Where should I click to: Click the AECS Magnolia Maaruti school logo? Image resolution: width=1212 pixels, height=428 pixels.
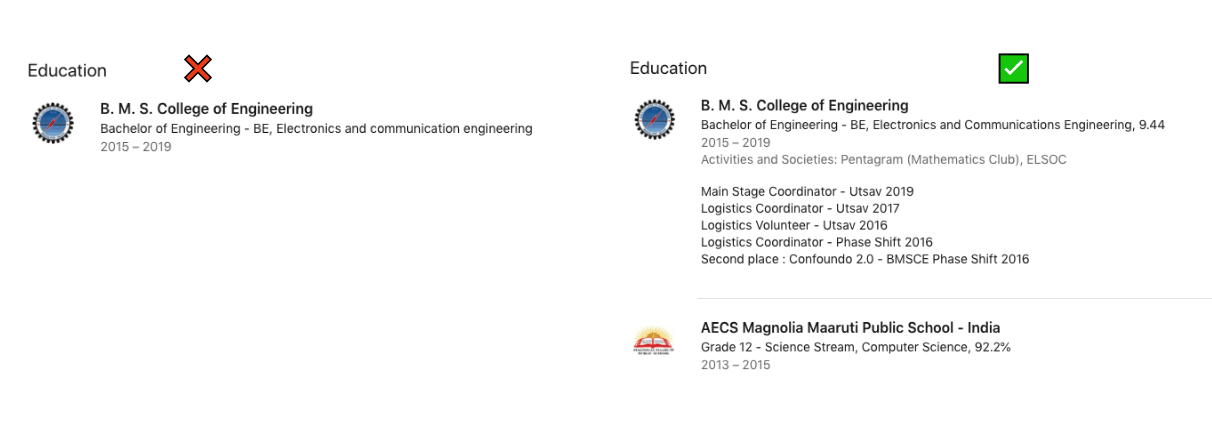pos(654,343)
